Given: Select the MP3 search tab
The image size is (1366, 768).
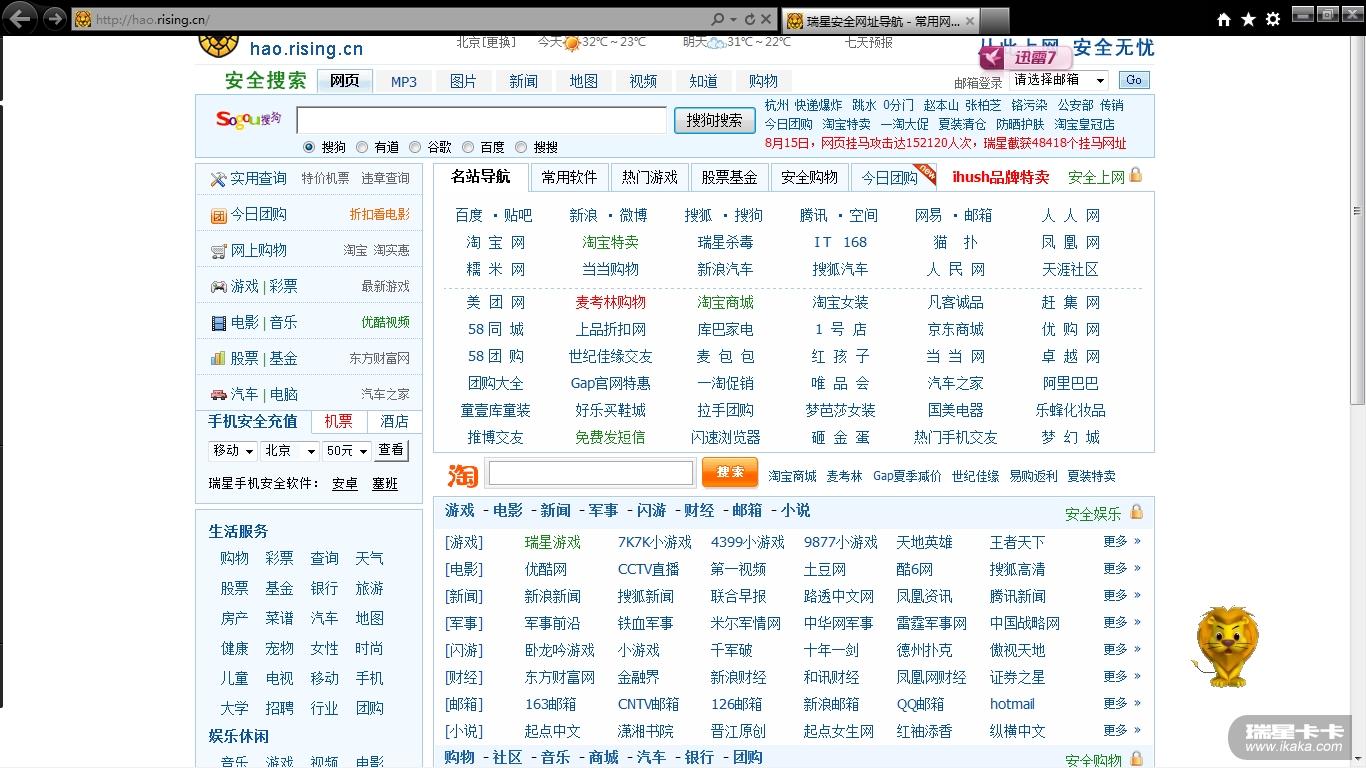Looking at the screenshot, I should (x=404, y=81).
